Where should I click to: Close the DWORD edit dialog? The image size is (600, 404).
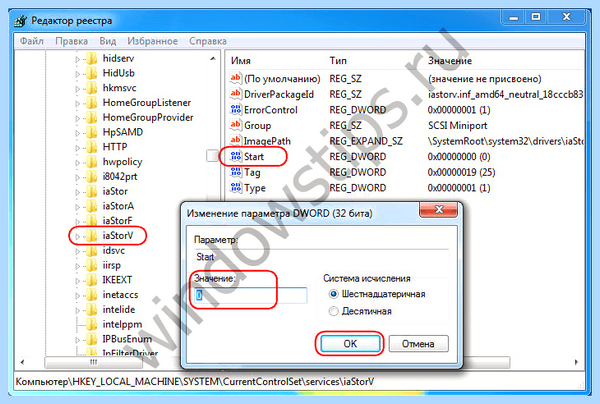(439, 210)
